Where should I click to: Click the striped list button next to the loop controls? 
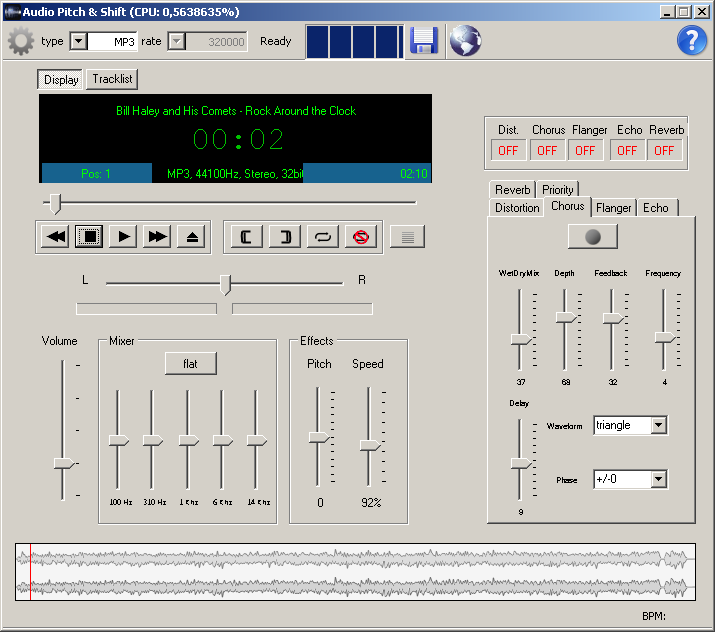[408, 237]
